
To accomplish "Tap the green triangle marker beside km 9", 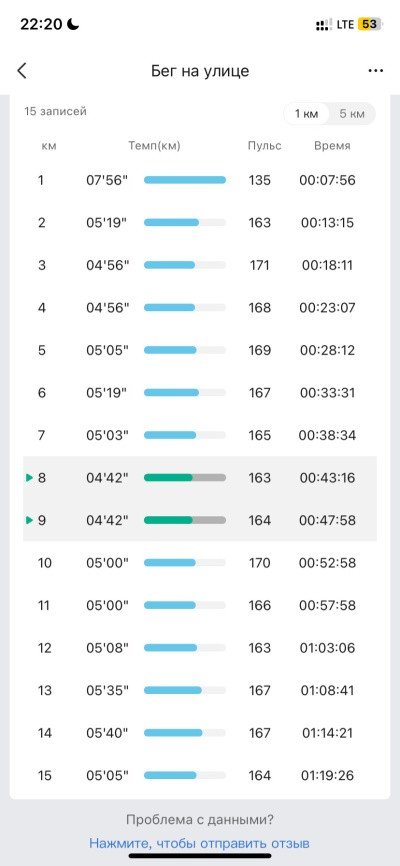I will pos(29,520).
